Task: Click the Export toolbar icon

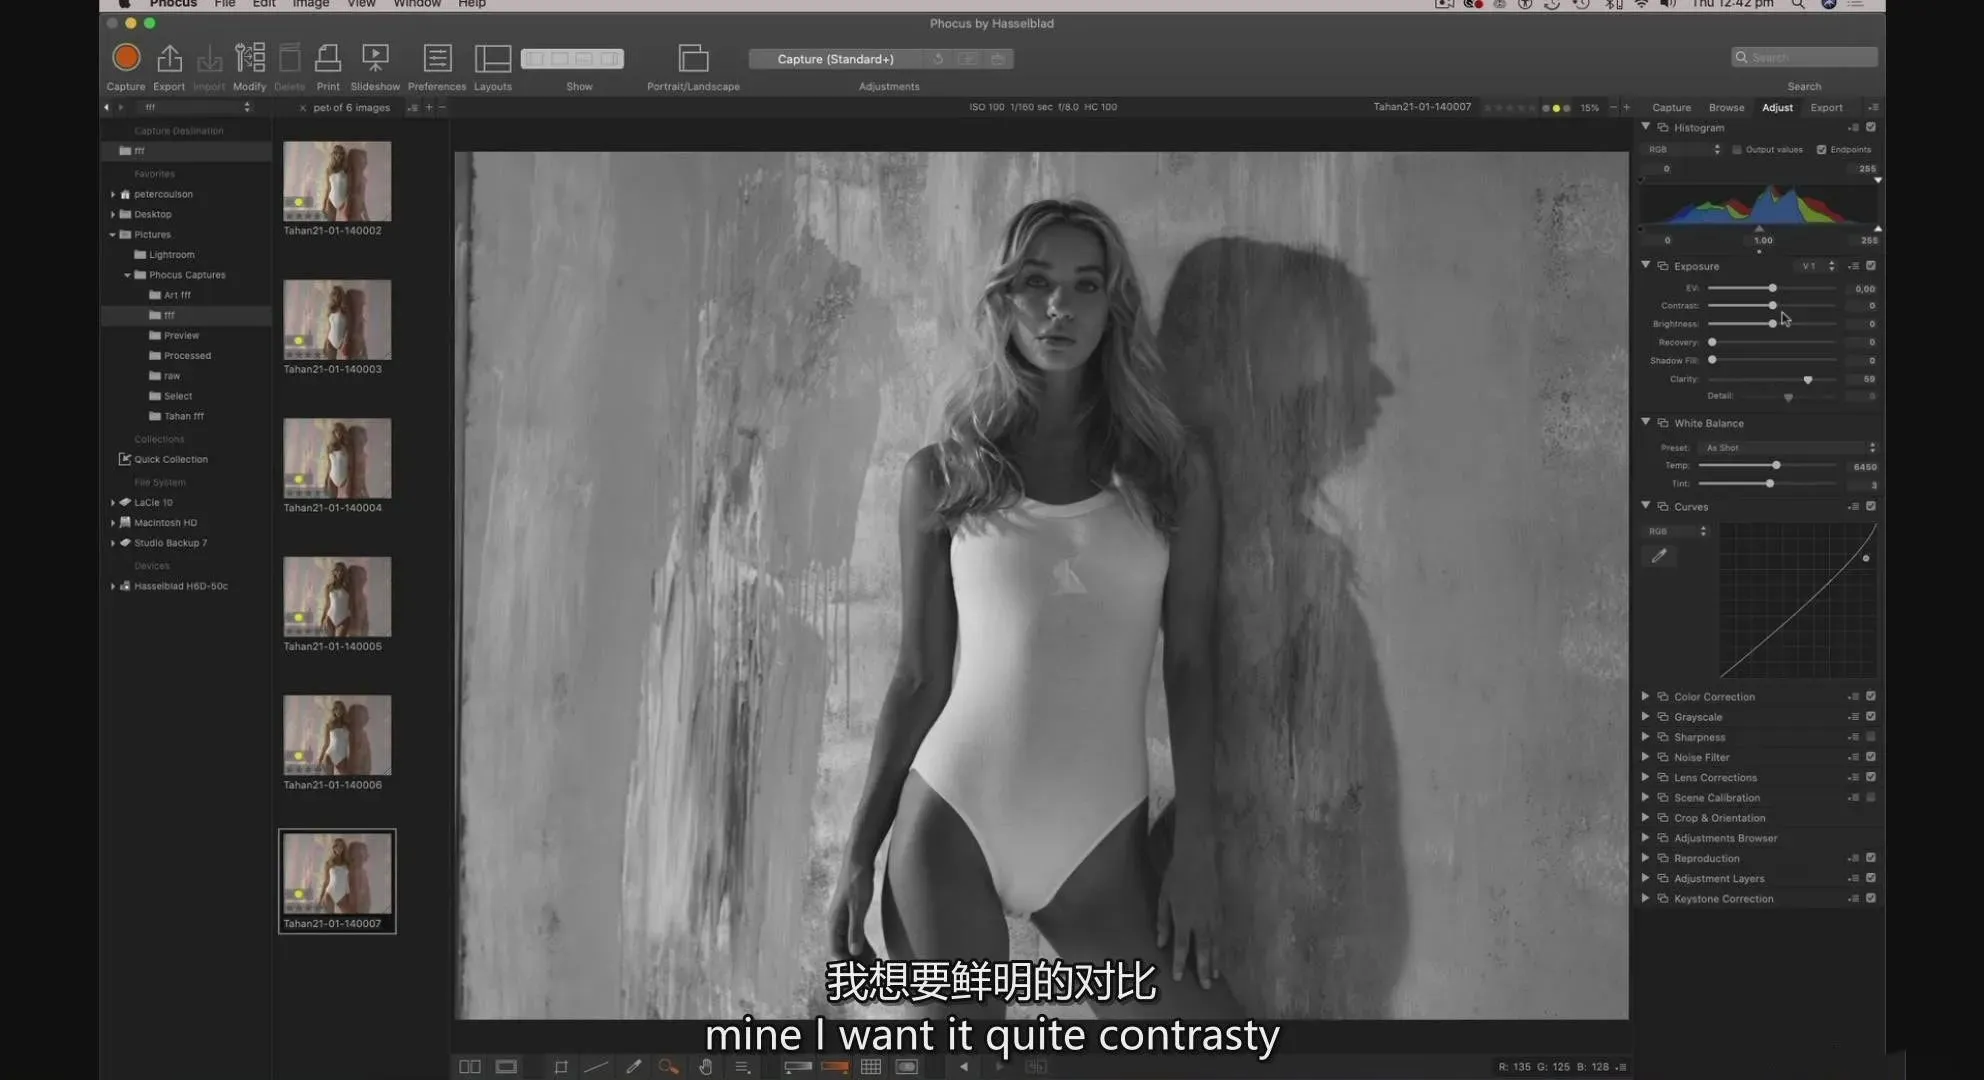Action: click(x=169, y=59)
